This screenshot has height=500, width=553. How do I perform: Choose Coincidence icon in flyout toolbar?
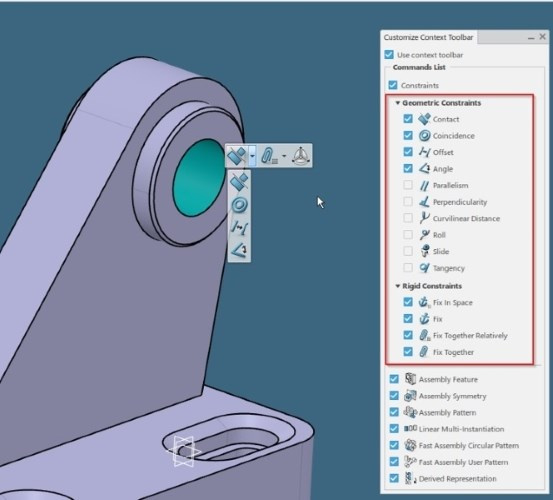point(239,205)
